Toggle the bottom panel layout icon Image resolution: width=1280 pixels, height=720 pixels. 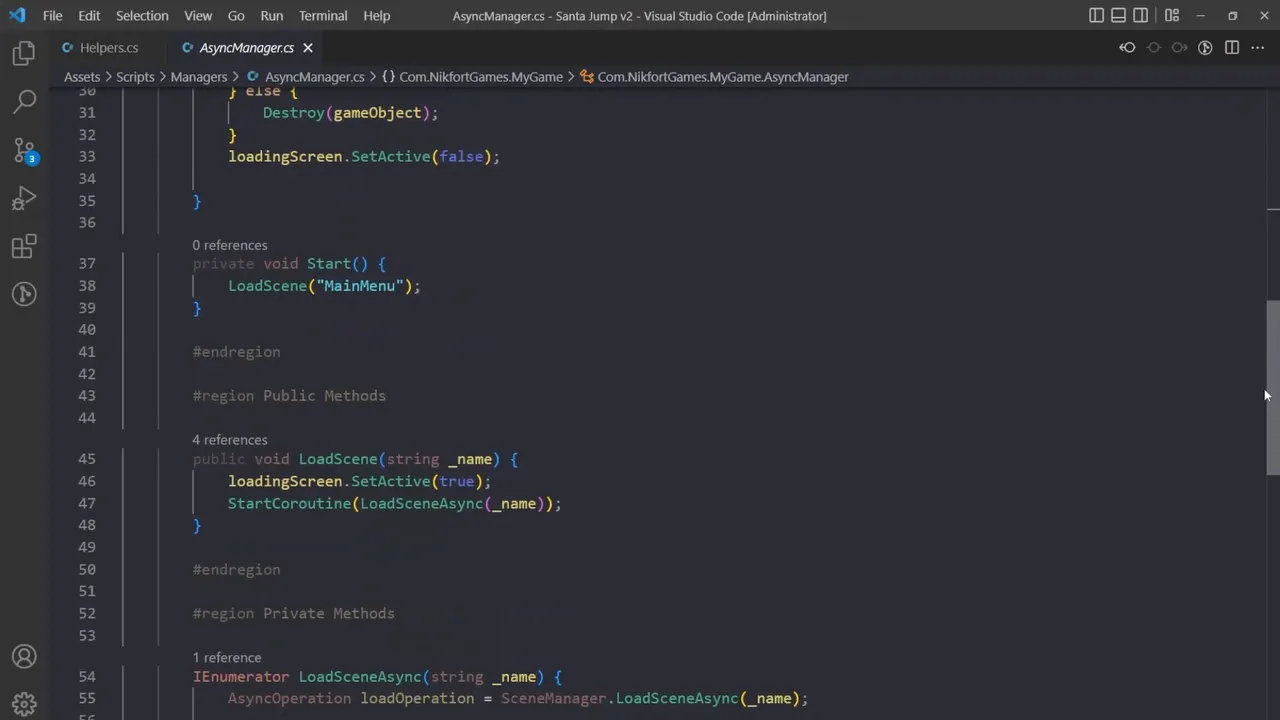coord(1118,16)
